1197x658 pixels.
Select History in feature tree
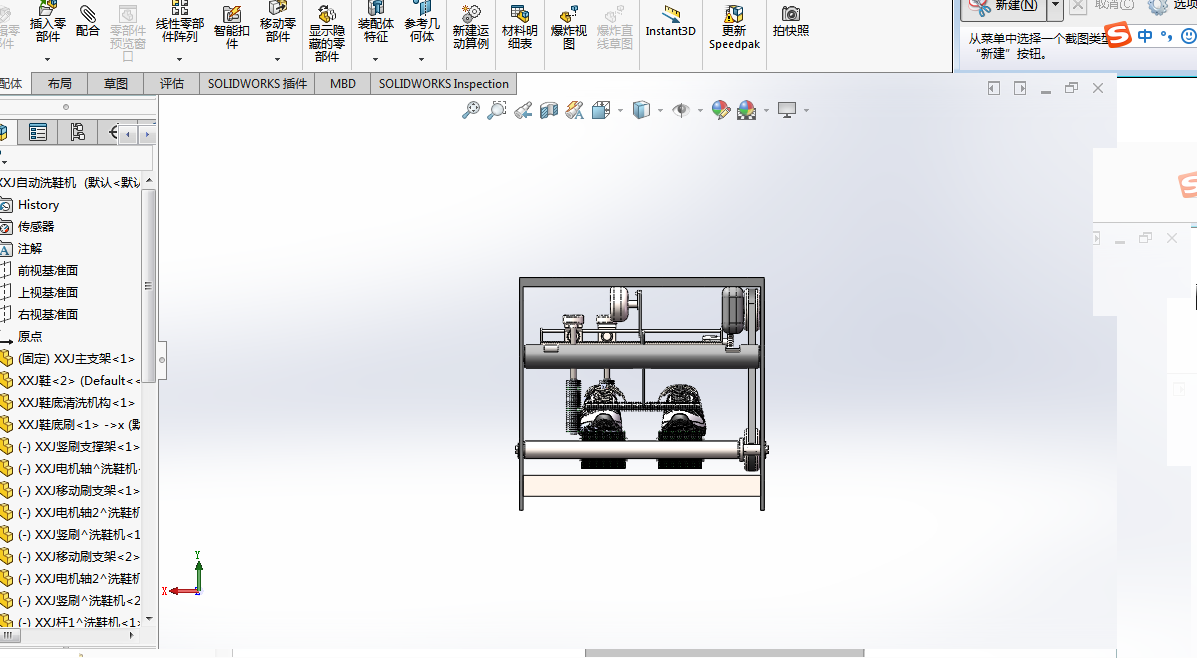[38, 205]
